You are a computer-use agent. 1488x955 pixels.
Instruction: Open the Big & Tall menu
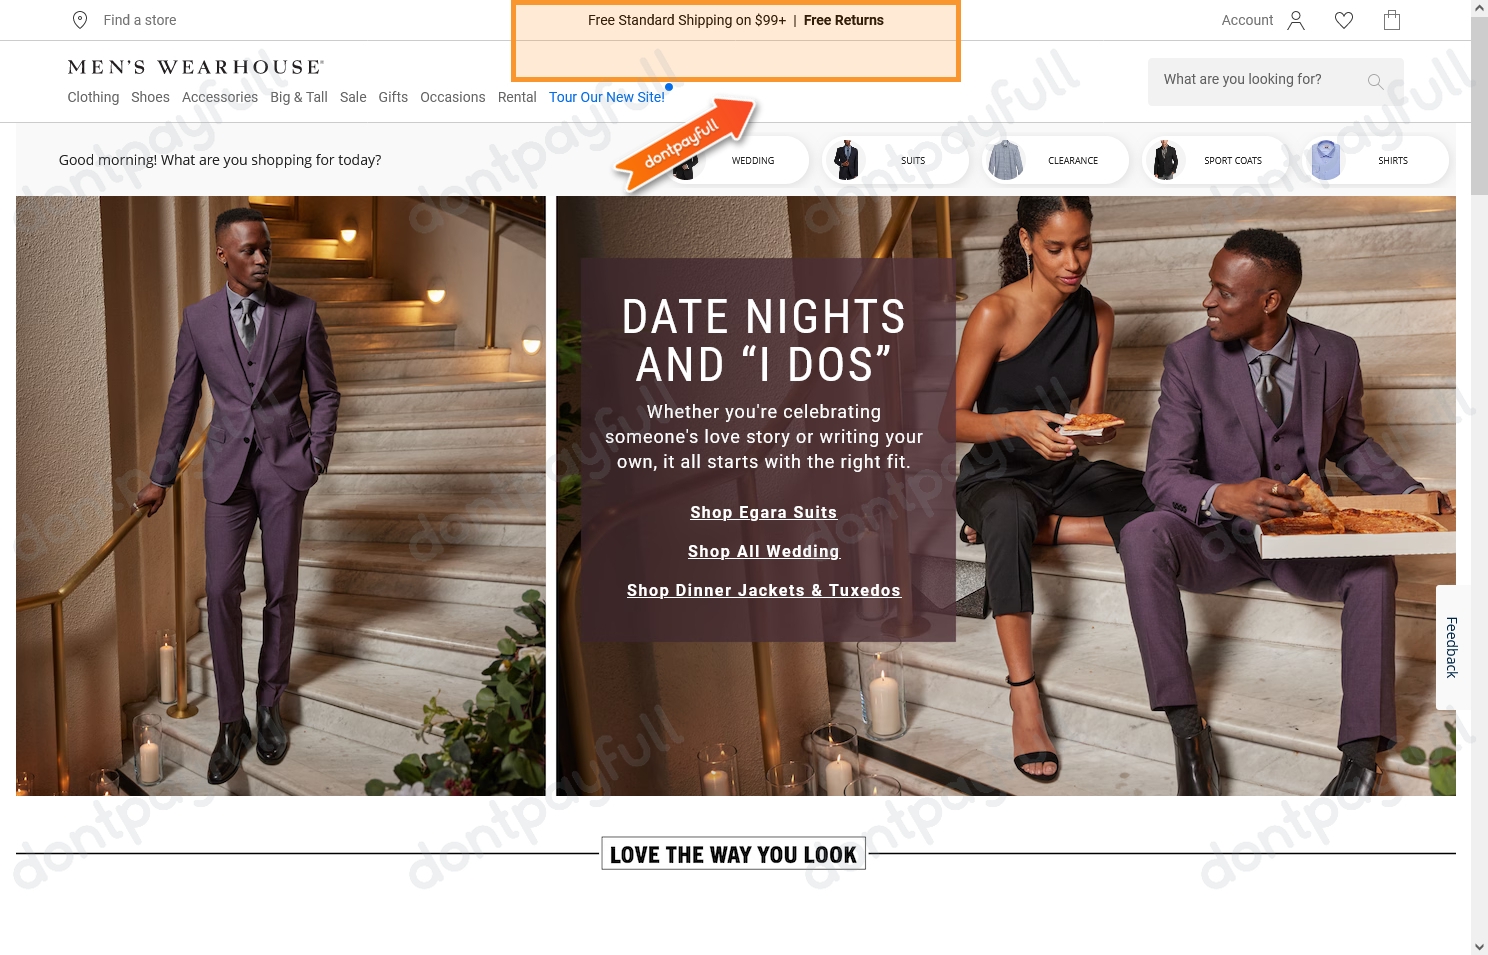pyautogui.click(x=299, y=97)
